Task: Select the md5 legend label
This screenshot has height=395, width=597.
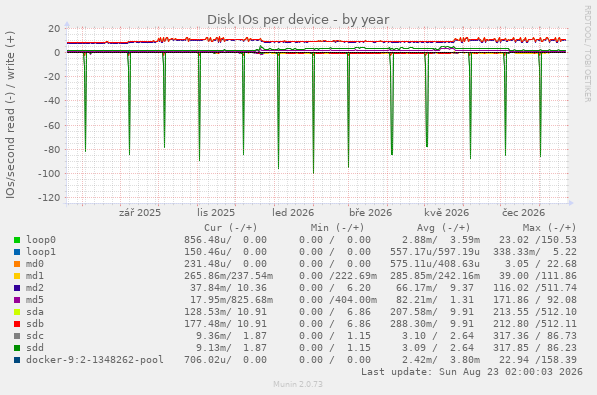Action: point(35,300)
